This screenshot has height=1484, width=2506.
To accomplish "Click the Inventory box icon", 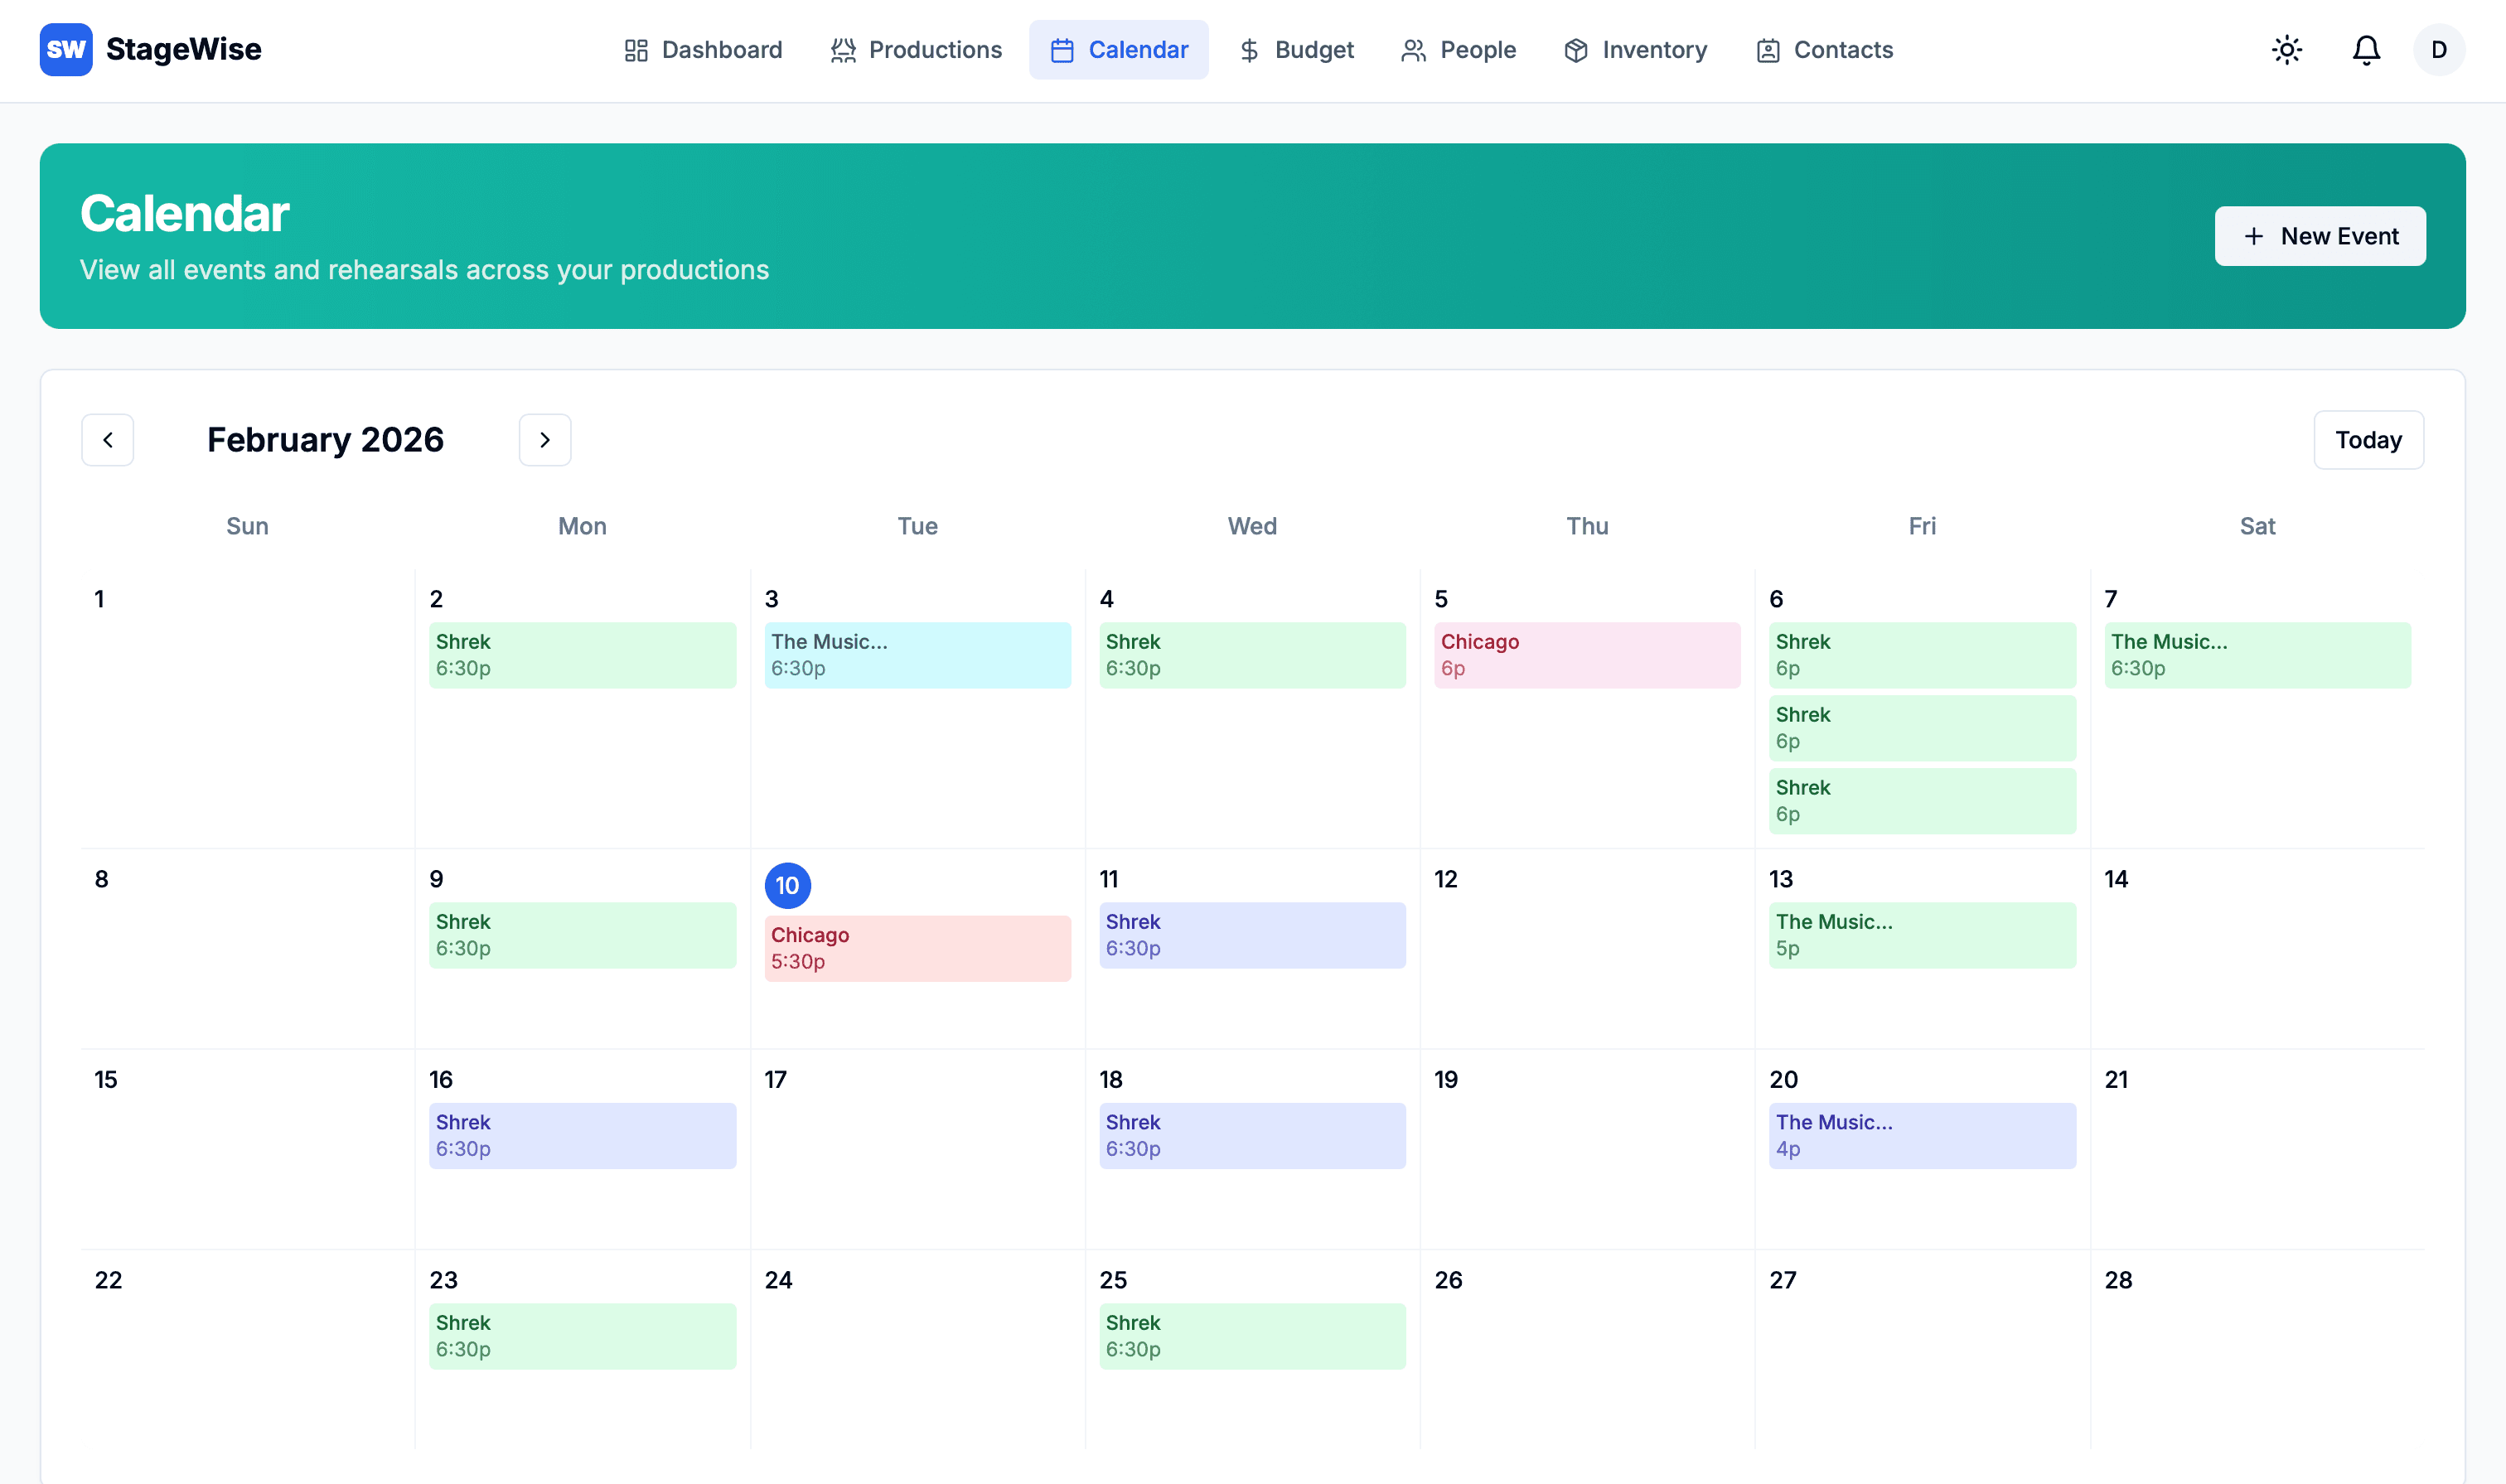I will 1575,50.
